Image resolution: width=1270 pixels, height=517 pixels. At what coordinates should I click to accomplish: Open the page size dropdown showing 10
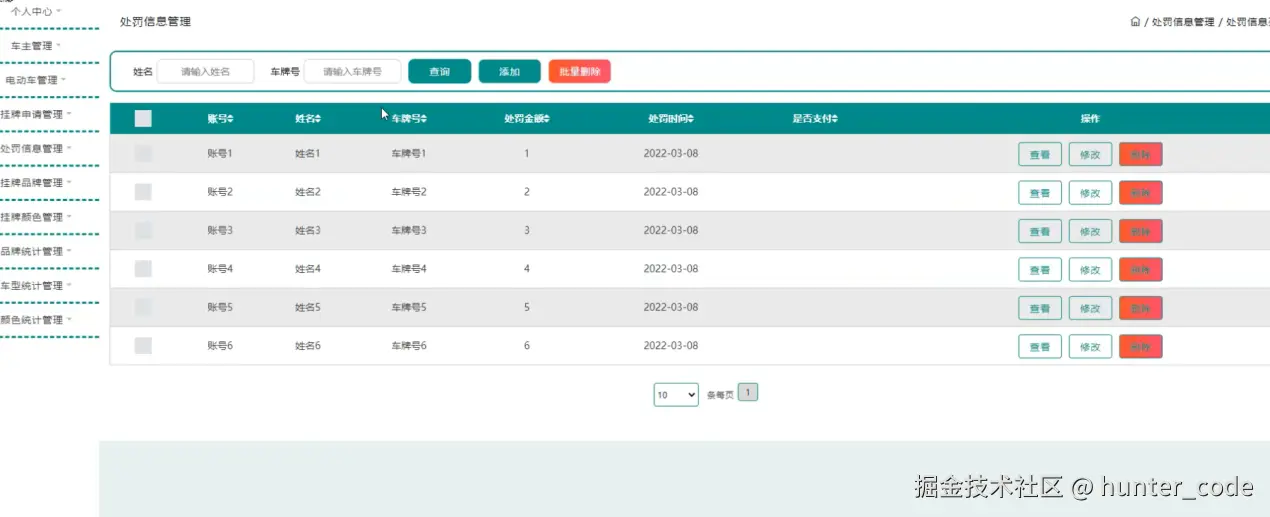pyautogui.click(x=676, y=395)
